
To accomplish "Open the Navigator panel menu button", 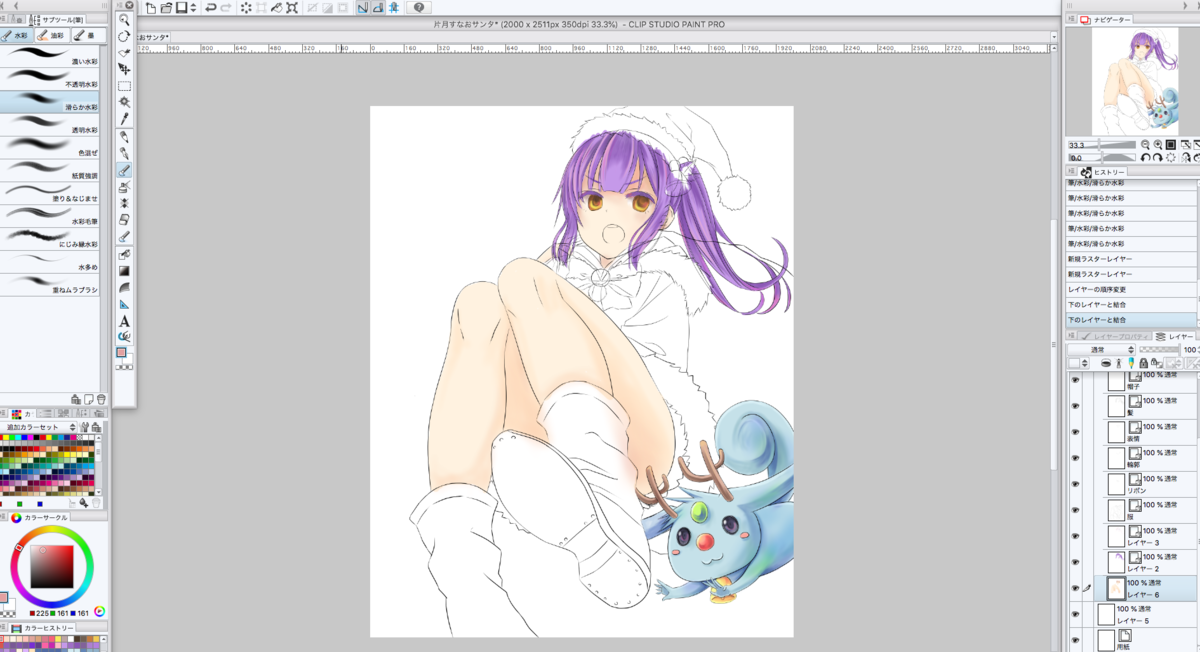I will pos(1070,18).
